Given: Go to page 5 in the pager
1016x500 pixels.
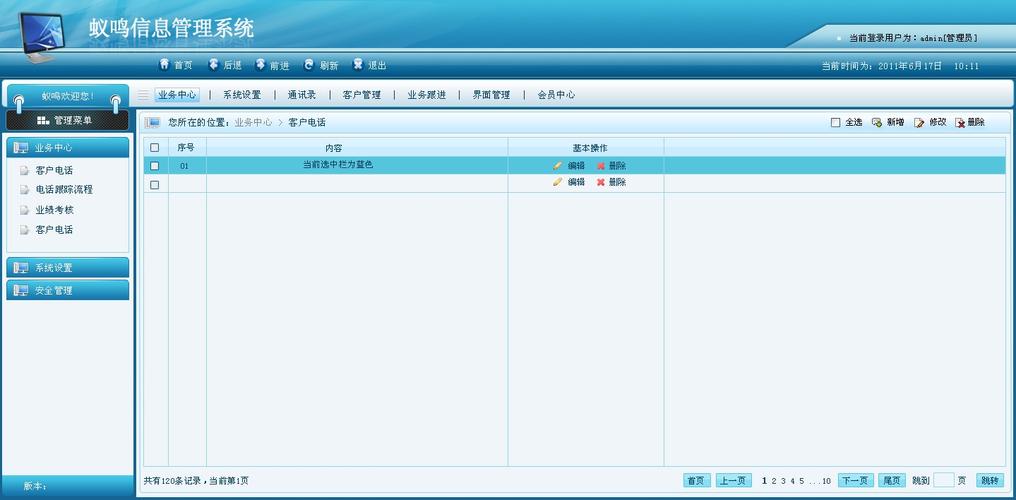Looking at the screenshot, I should click(802, 481).
